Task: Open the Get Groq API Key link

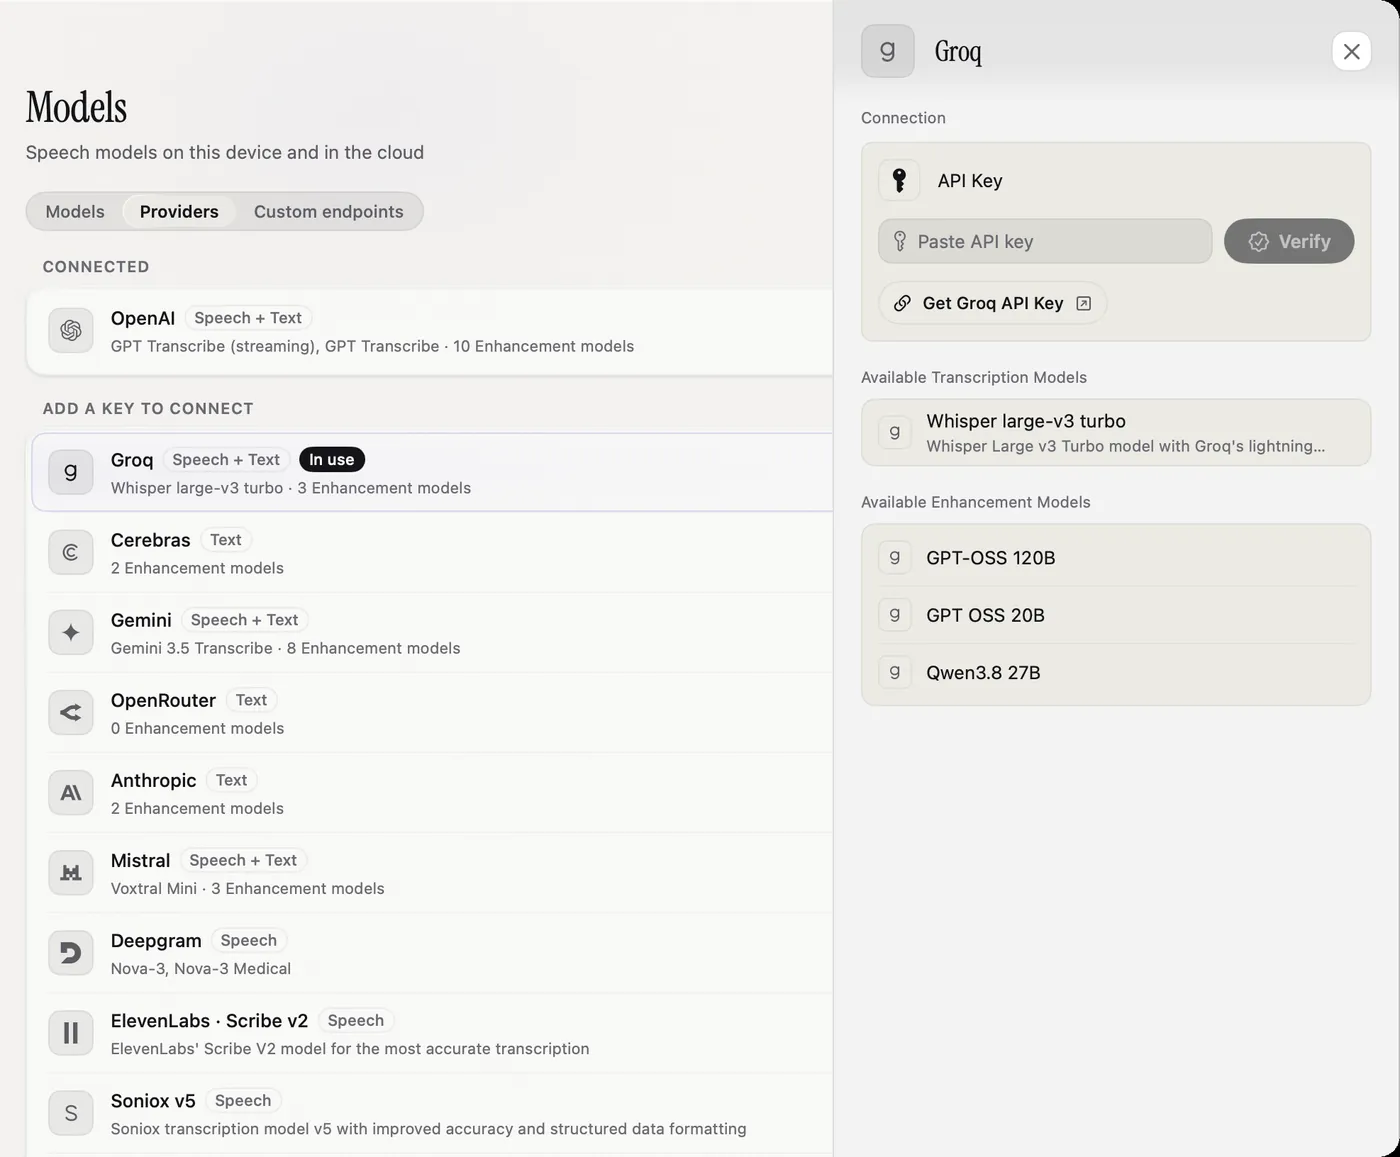Action: pyautogui.click(x=992, y=303)
